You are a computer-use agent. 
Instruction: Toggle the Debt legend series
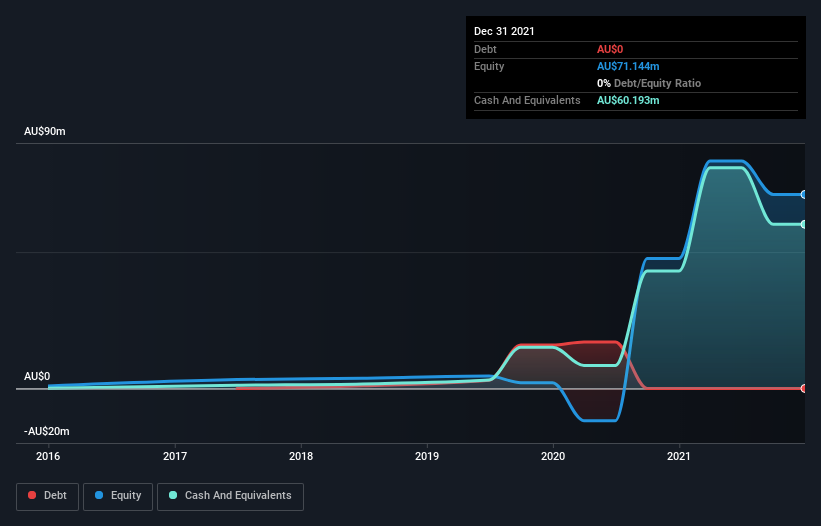[x=47, y=496]
